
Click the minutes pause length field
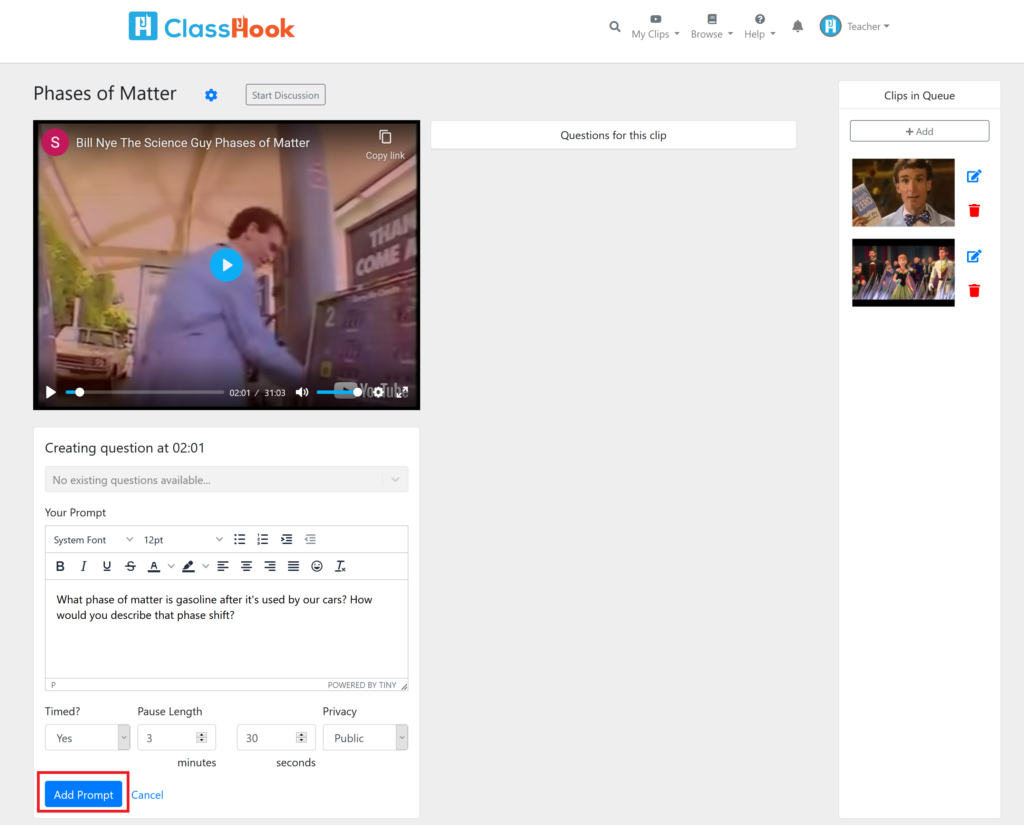click(x=176, y=737)
